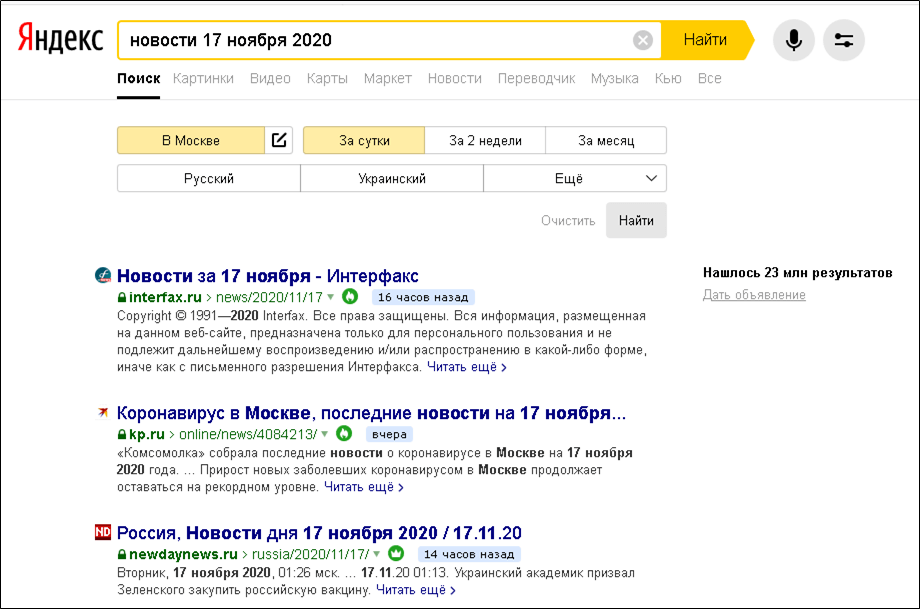Click the yellow Найти search button

(706, 40)
